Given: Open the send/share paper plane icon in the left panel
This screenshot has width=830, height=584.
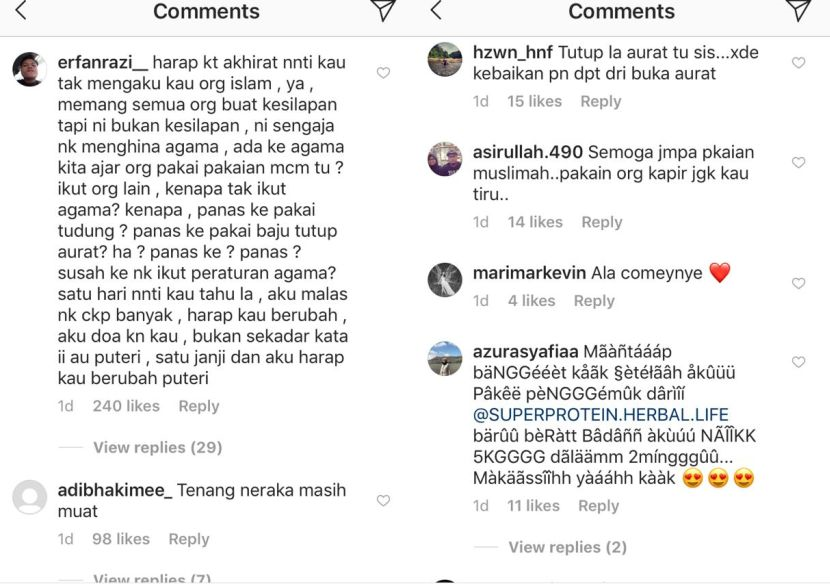Looking at the screenshot, I should coord(383,10).
